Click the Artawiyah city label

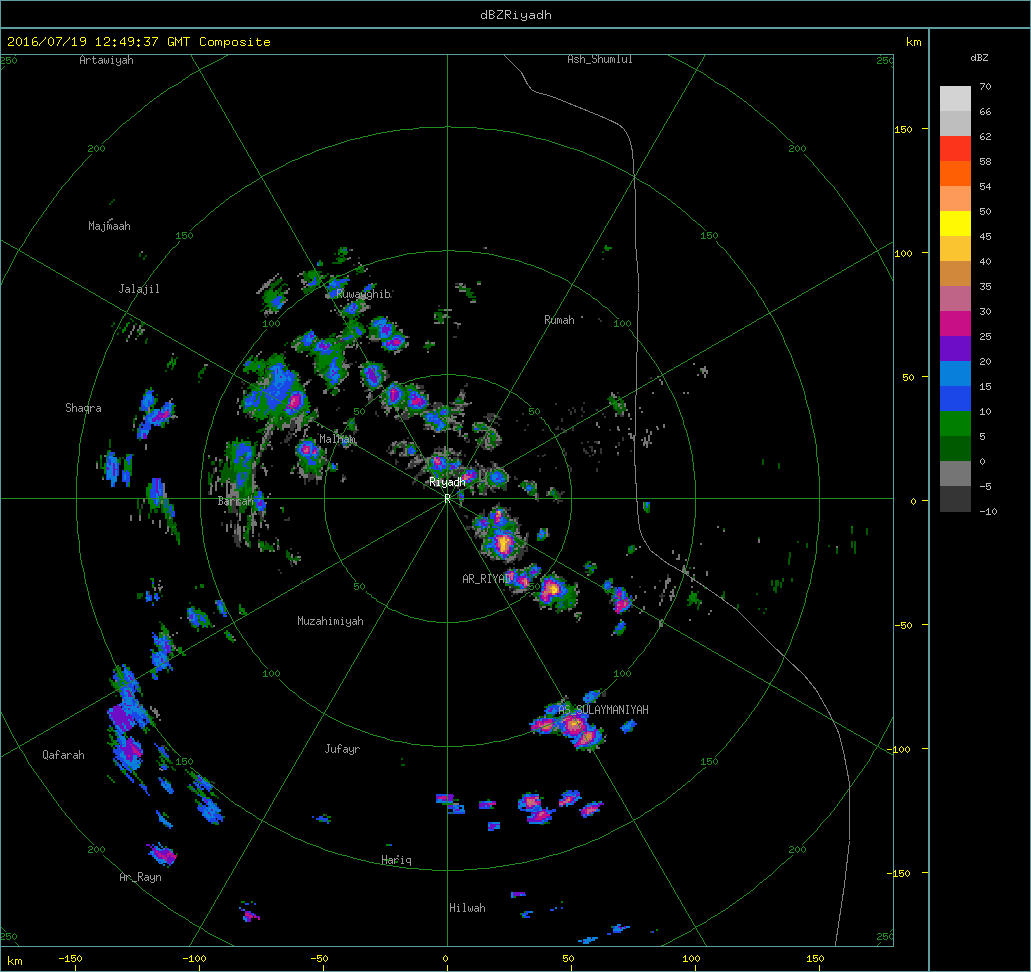click(107, 60)
